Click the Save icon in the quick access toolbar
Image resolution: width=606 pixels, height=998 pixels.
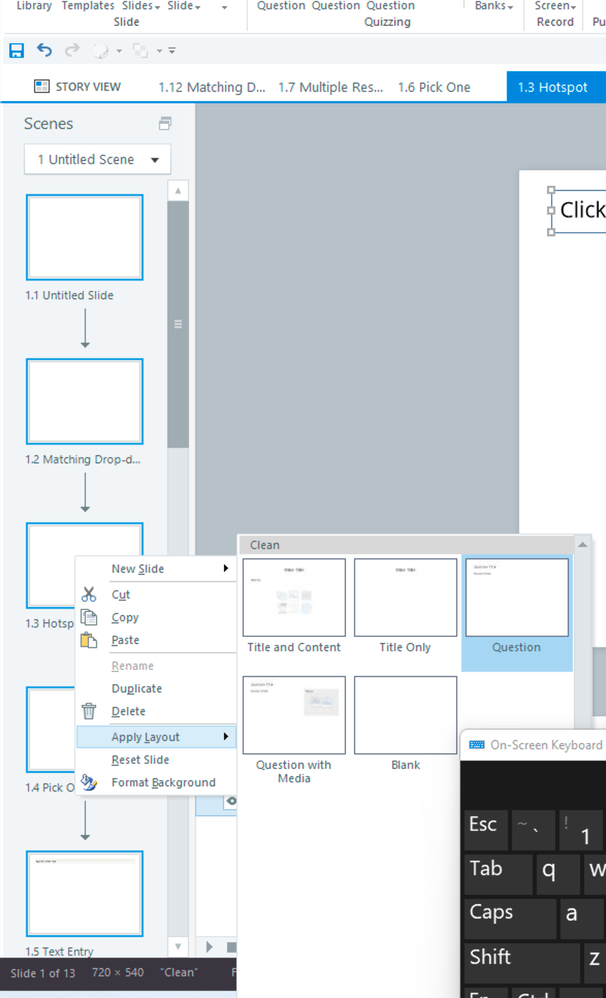[16, 50]
